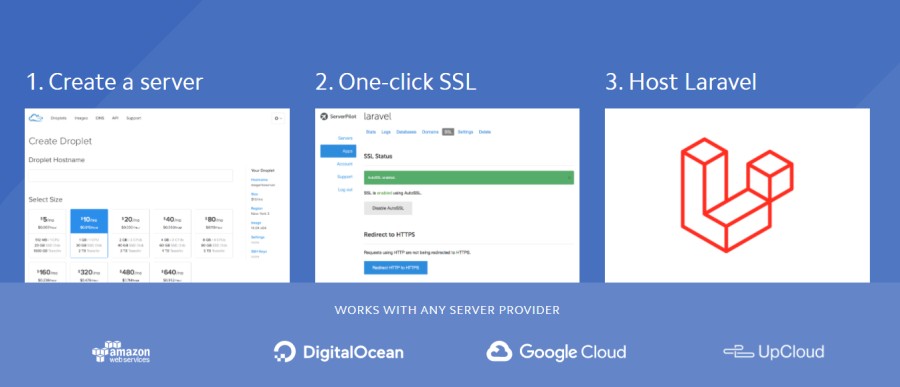The image size is (900, 387).
Task: Click the ServerPilot logo icon
Action: [x=324, y=117]
